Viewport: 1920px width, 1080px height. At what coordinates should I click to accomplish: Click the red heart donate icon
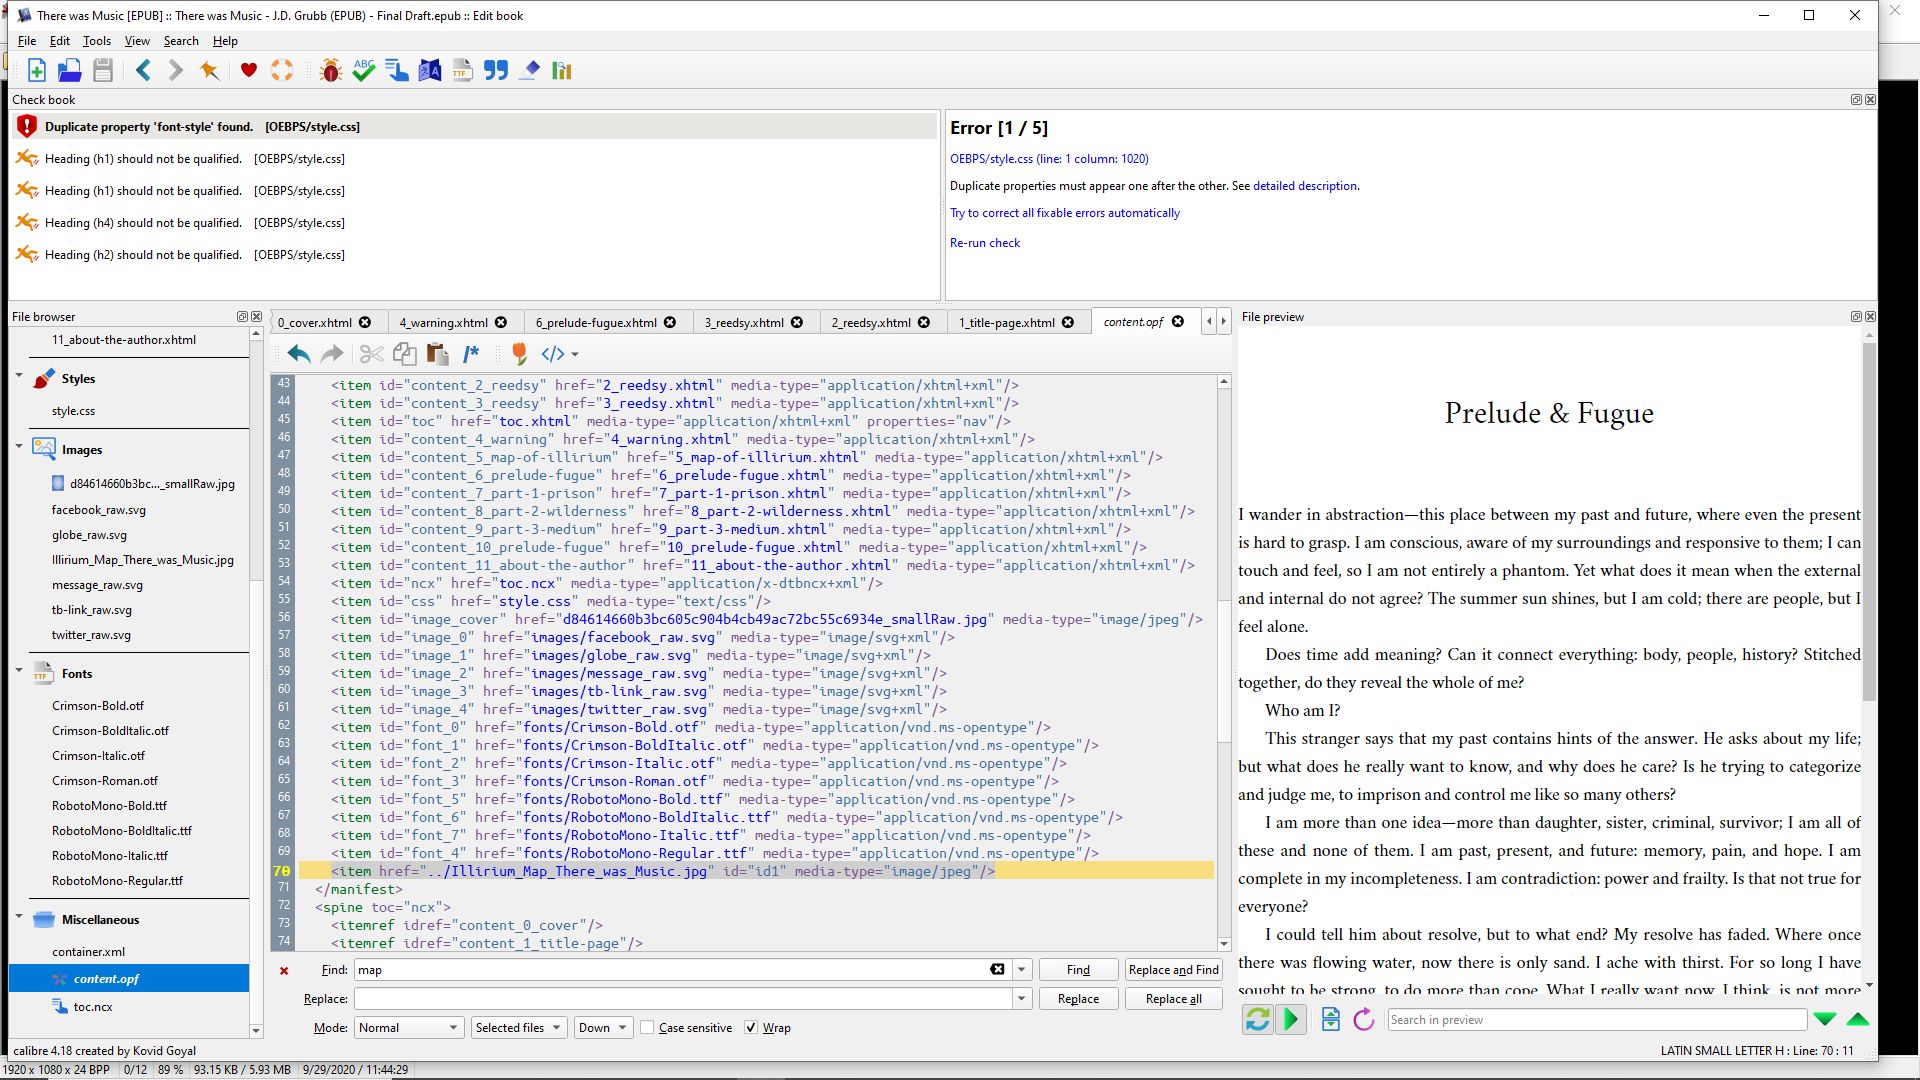tap(249, 70)
